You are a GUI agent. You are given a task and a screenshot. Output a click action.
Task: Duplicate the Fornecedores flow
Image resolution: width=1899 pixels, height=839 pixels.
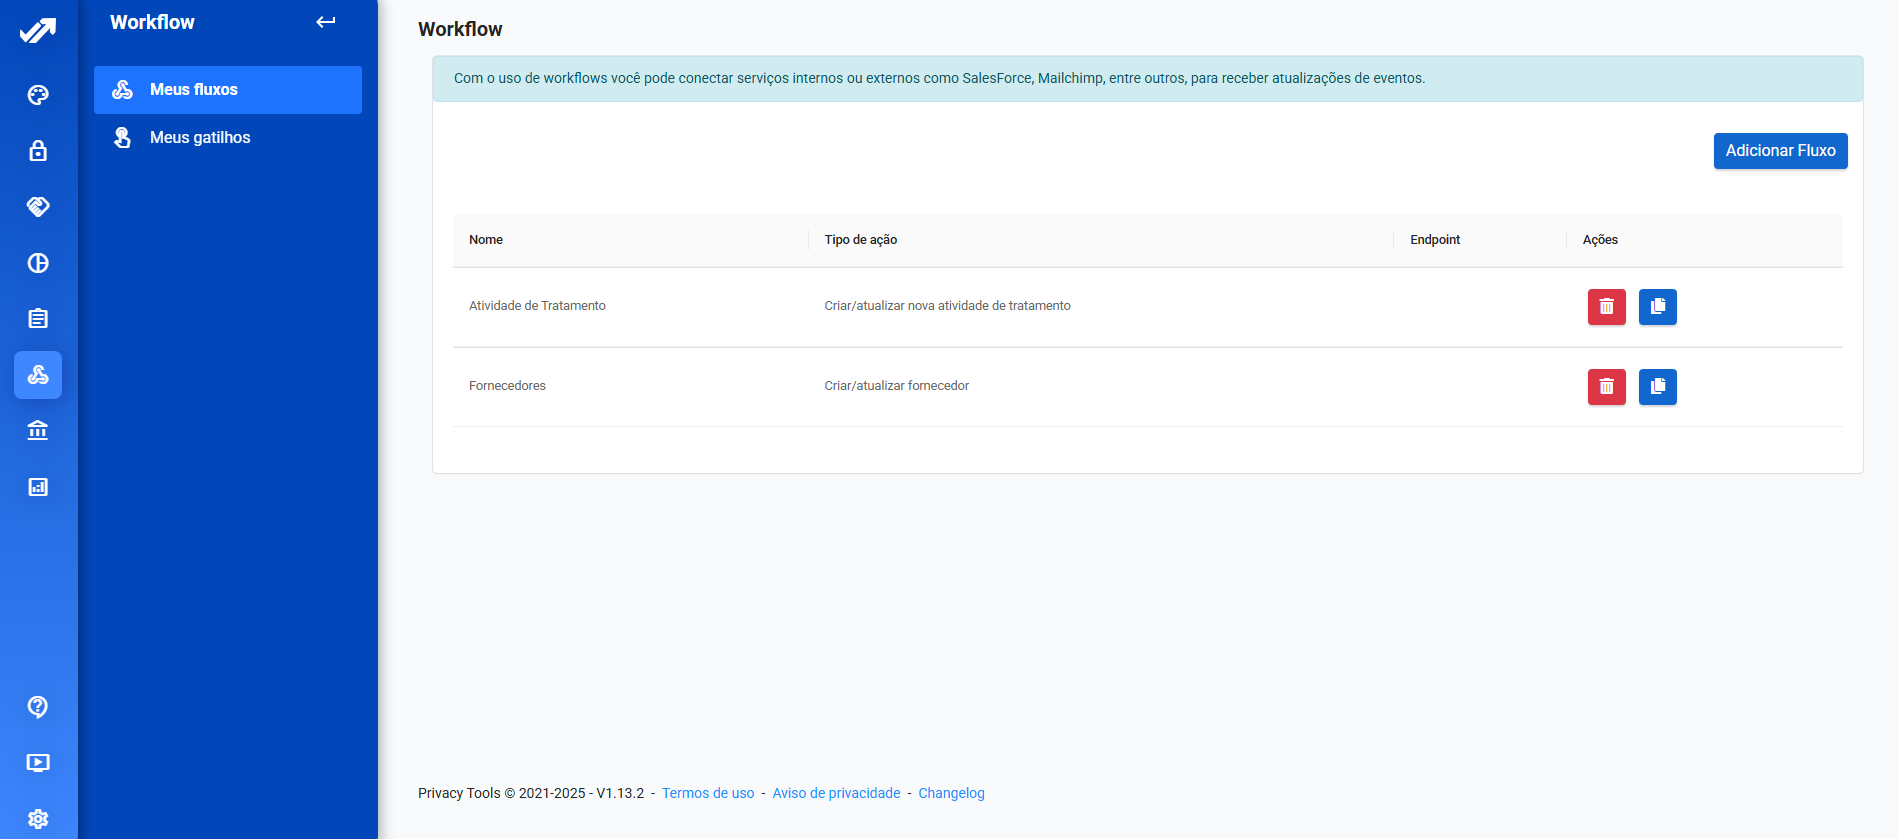(x=1657, y=387)
